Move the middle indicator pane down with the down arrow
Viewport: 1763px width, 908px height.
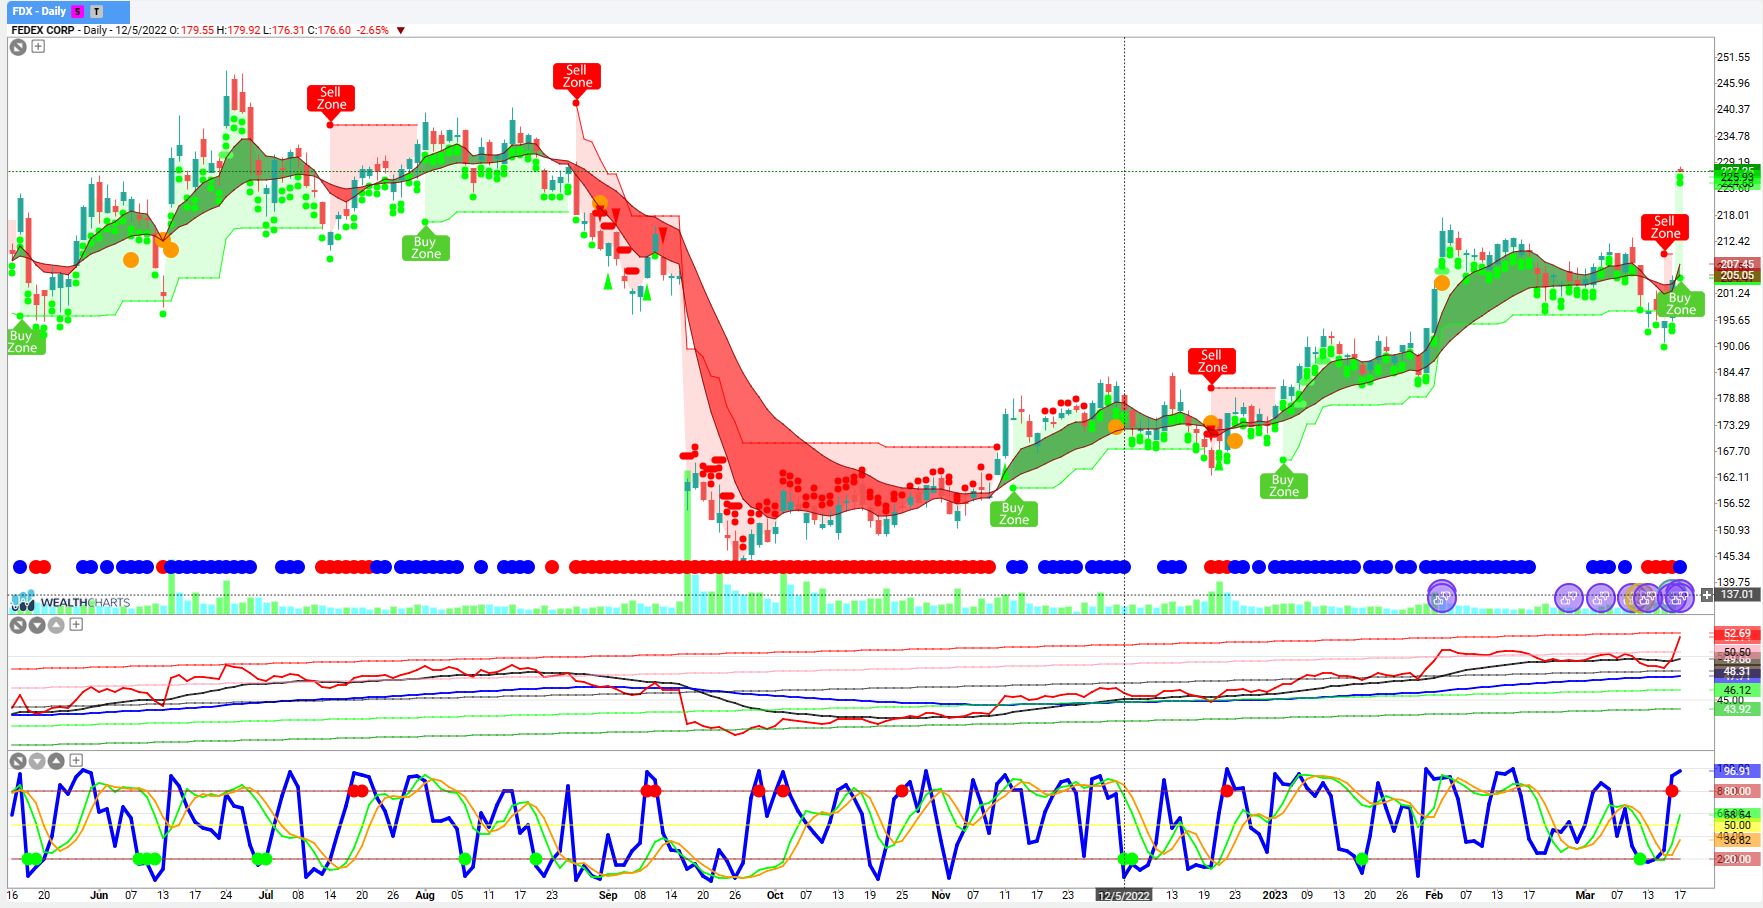click(37, 625)
